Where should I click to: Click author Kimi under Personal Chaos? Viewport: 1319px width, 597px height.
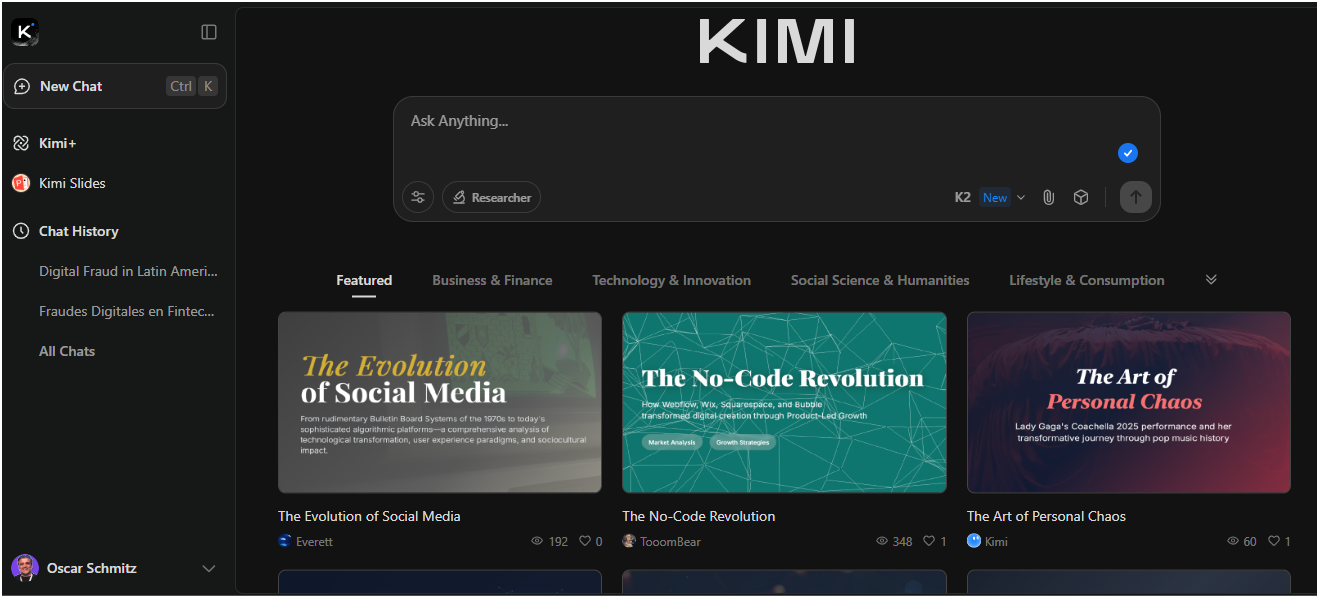tap(996, 541)
